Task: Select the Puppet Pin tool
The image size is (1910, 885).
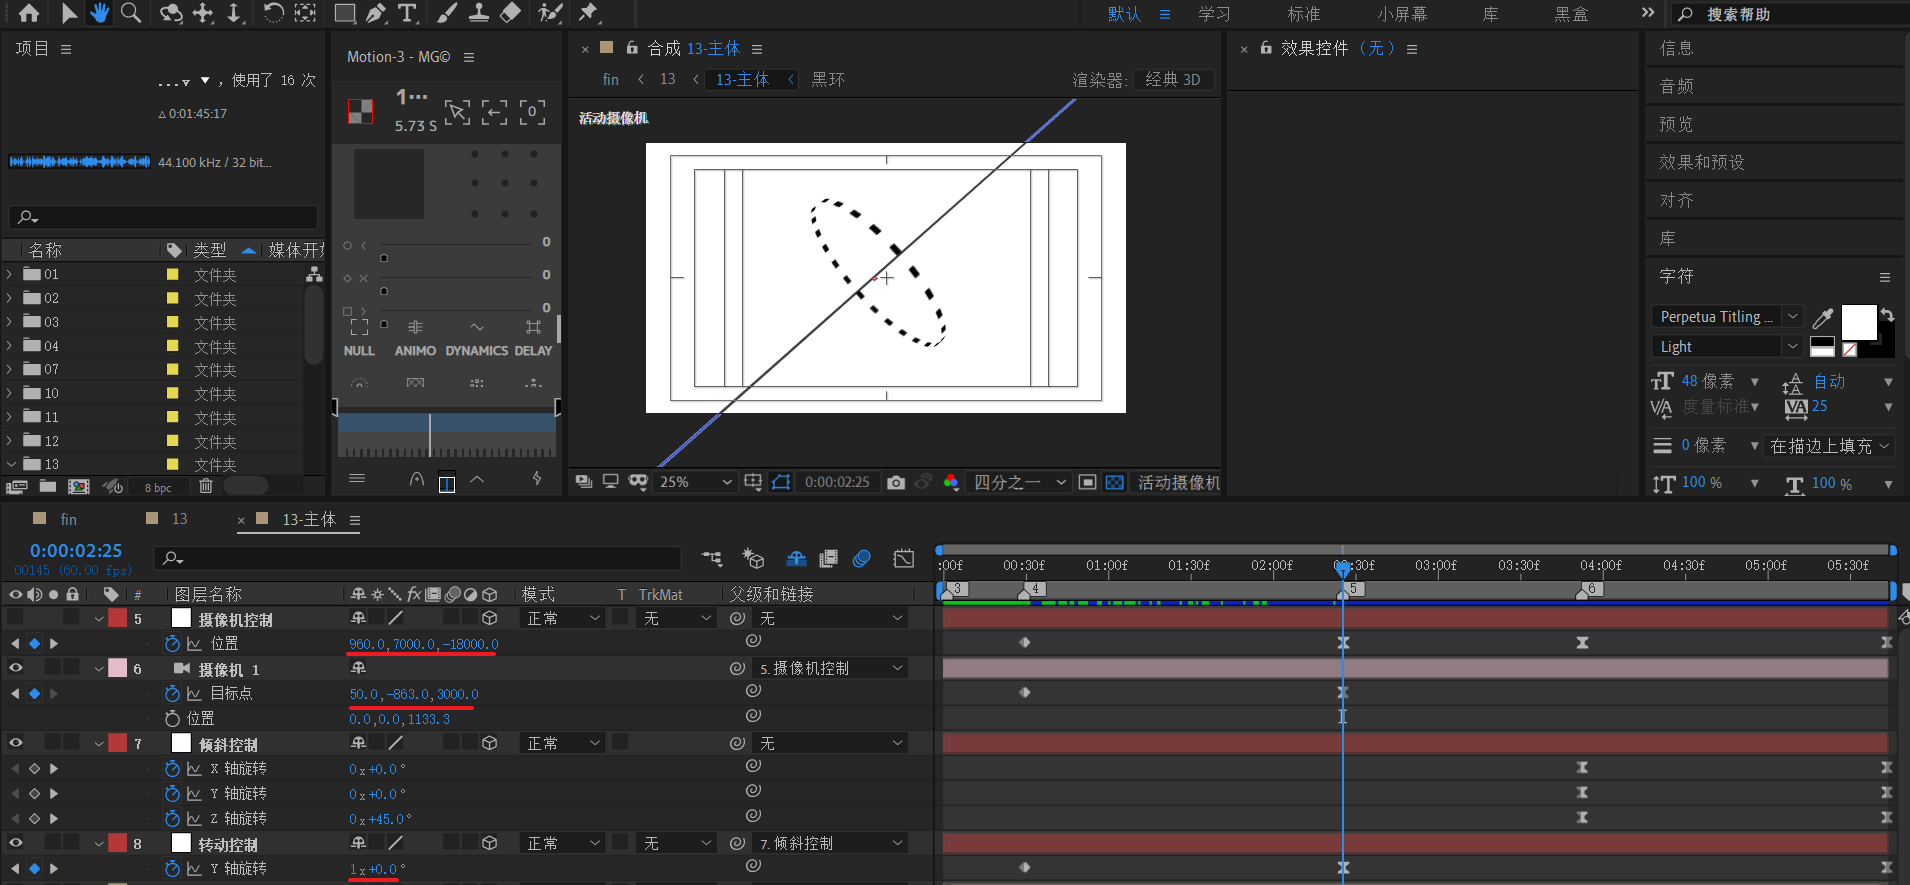Action: 588,13
